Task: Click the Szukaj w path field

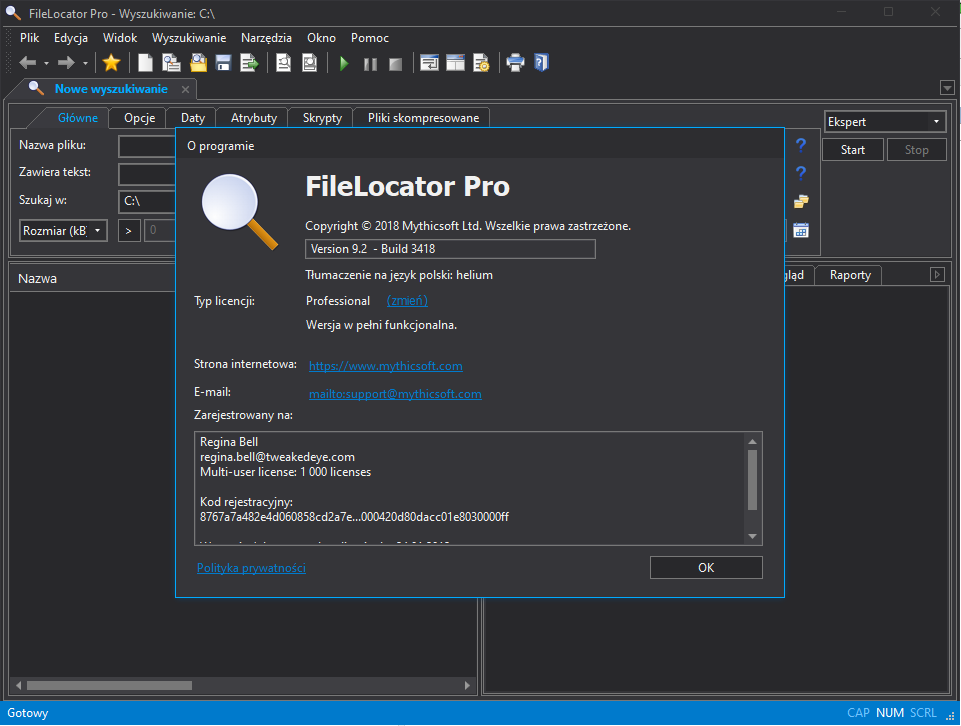Action: tap(147, 200)
